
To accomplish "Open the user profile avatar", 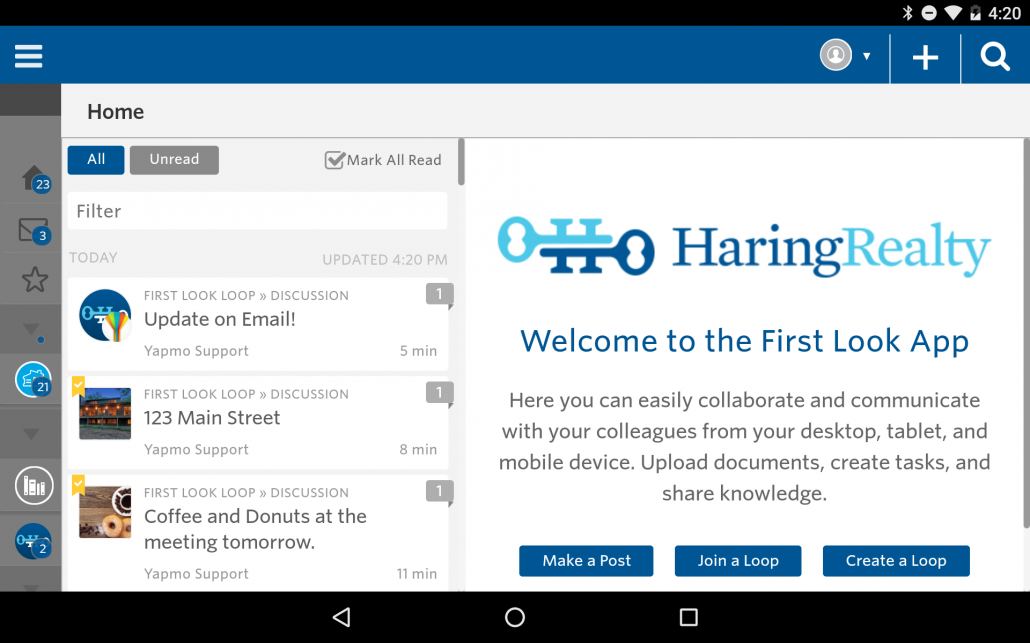I will pyautogui.click(x=836, y=55).
